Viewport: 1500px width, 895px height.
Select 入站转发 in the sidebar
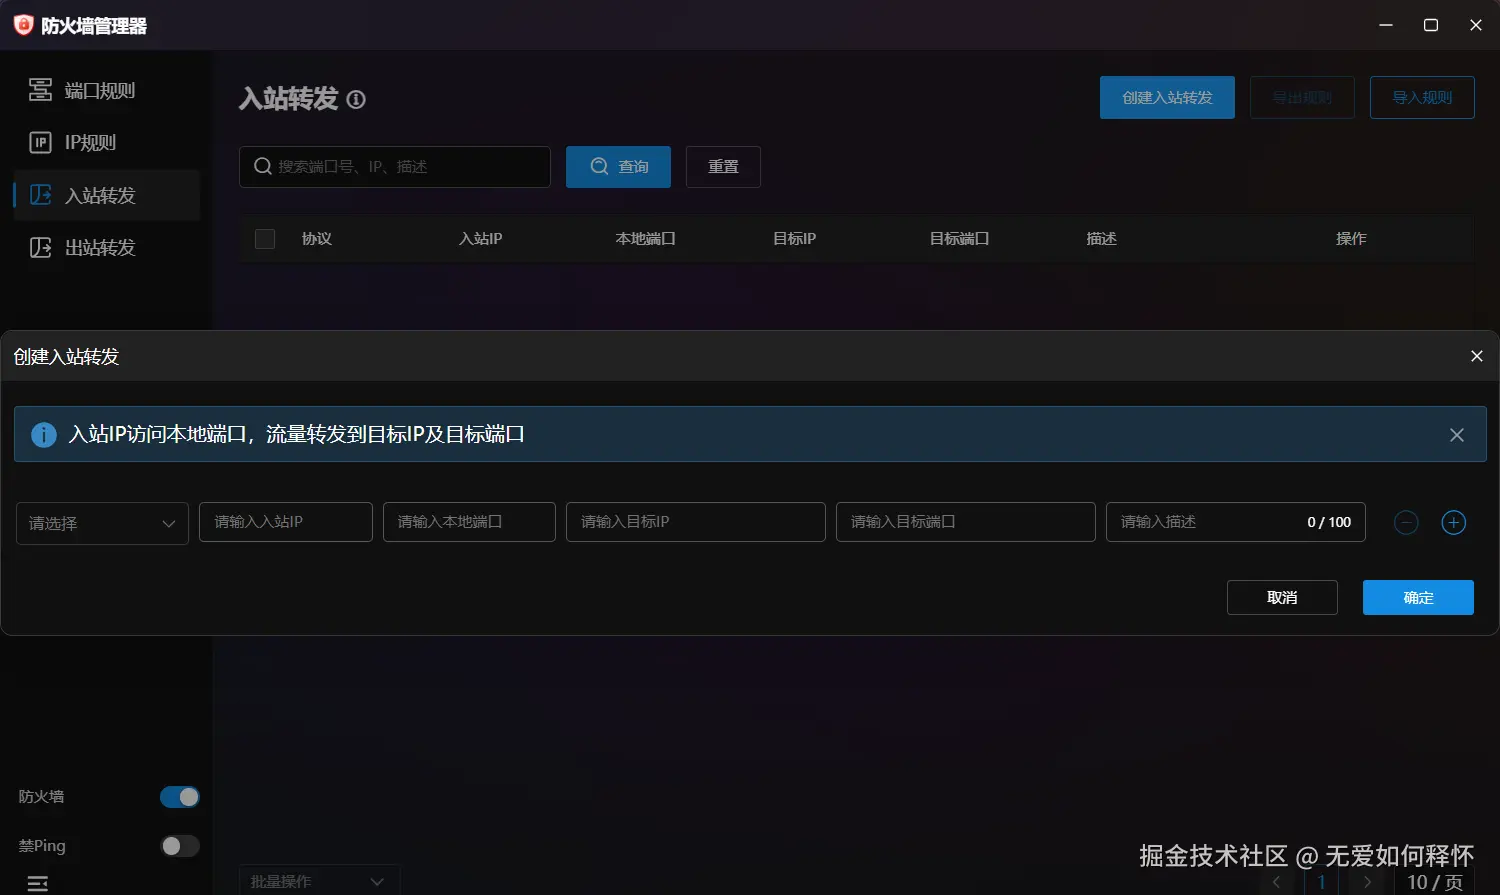(x=106, y=195)
